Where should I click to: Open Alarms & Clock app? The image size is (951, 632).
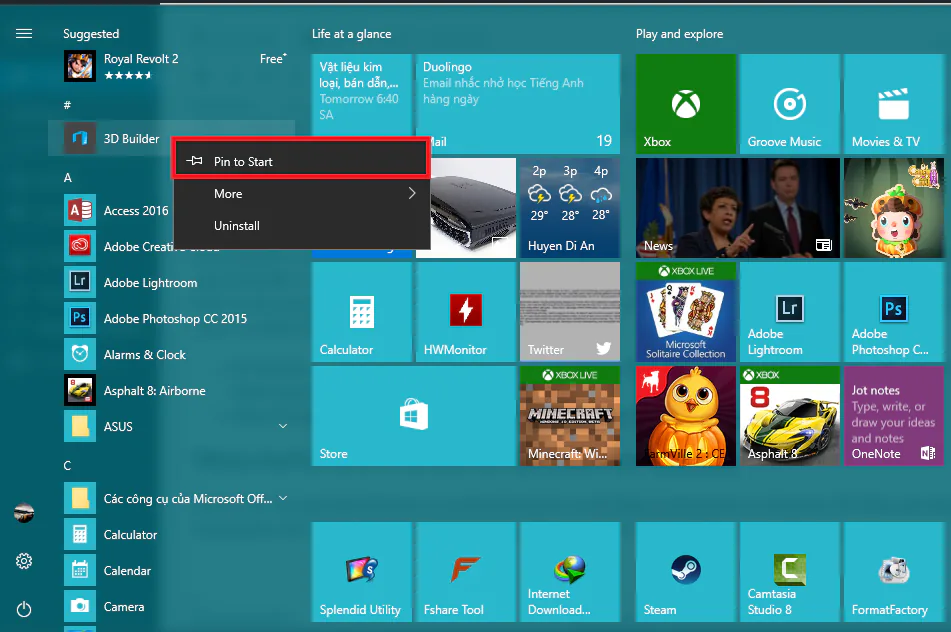pyautogui.click(x=175, y=354)
